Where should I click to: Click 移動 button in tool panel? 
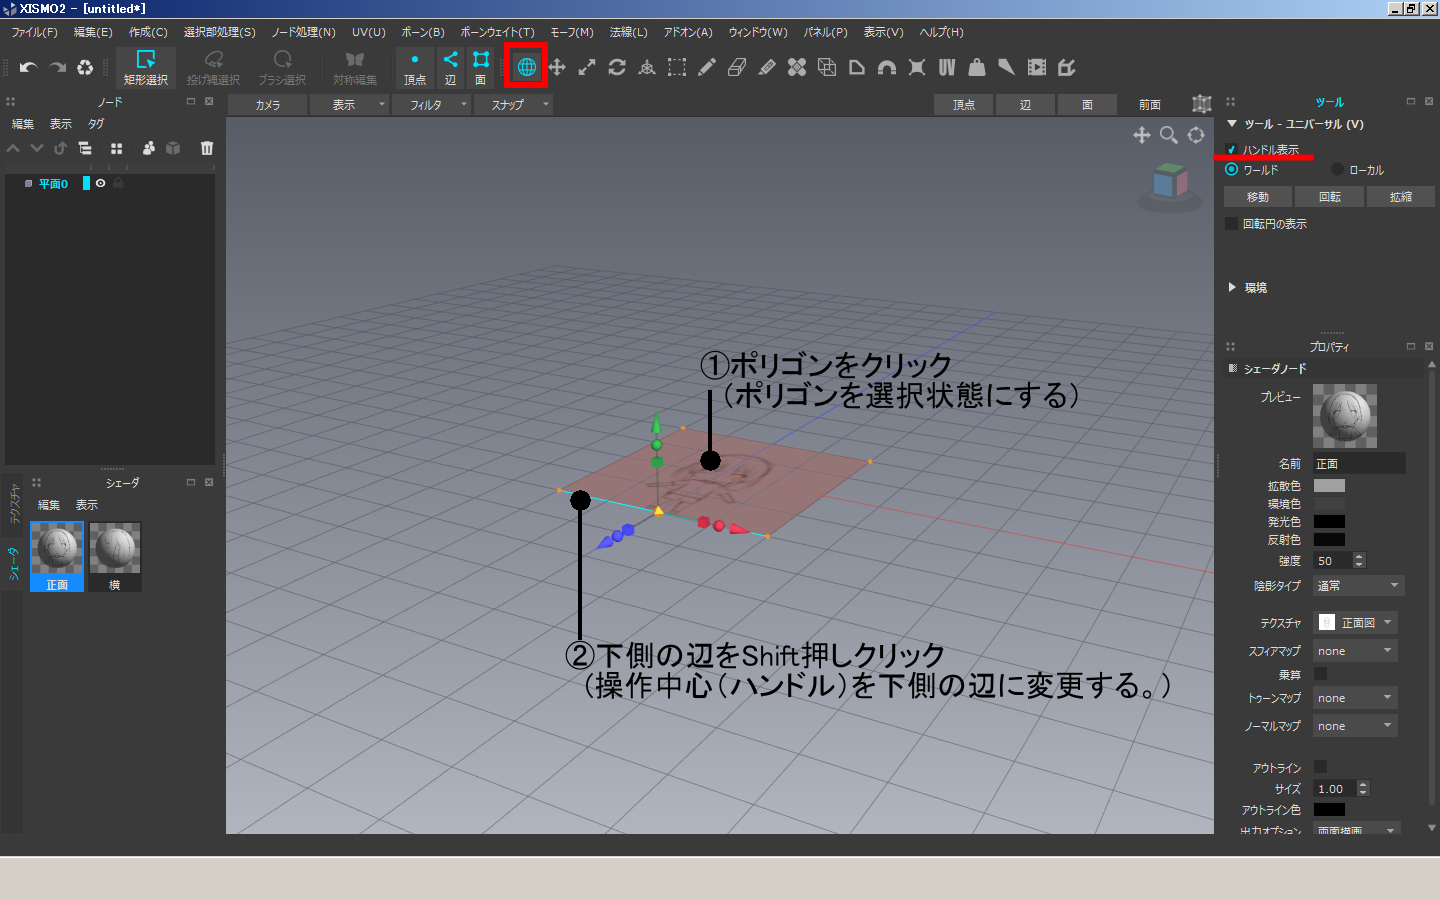click(x=1258, y=197)
